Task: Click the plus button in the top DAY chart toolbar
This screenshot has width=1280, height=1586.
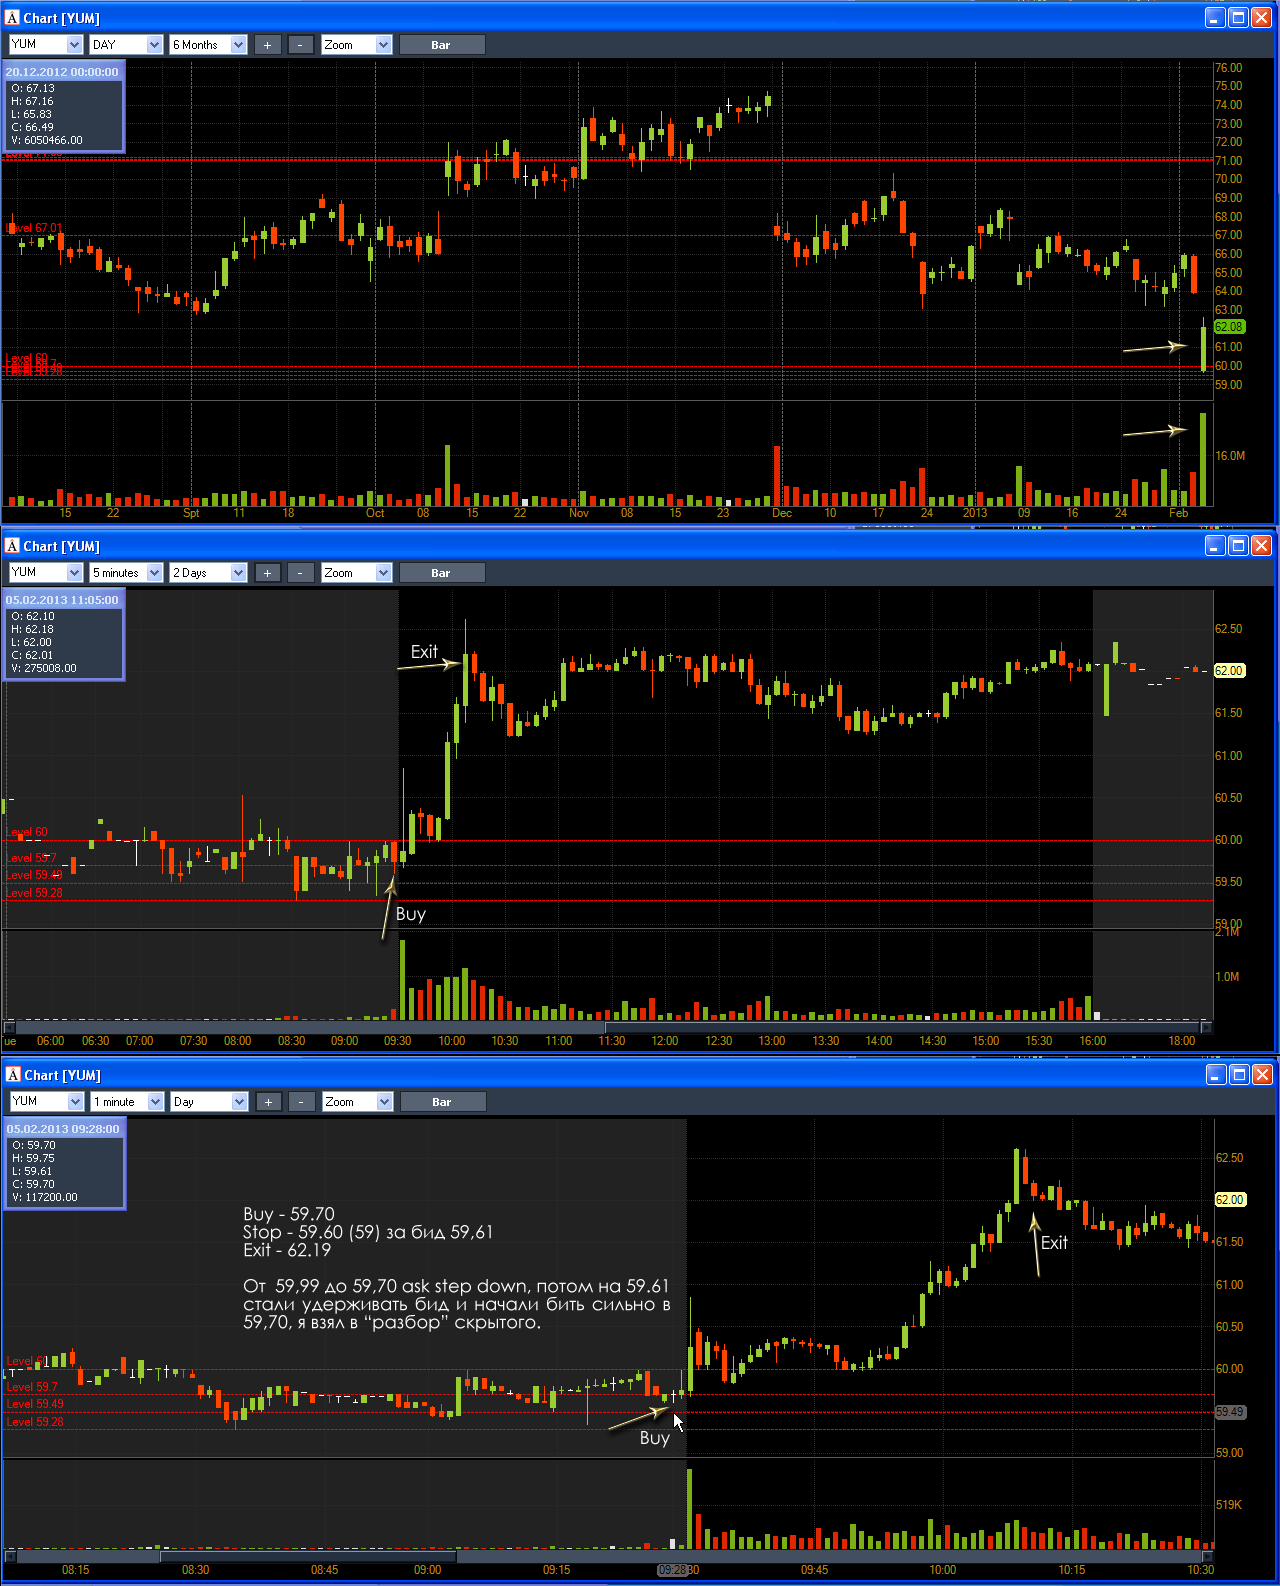Action: 267,45
